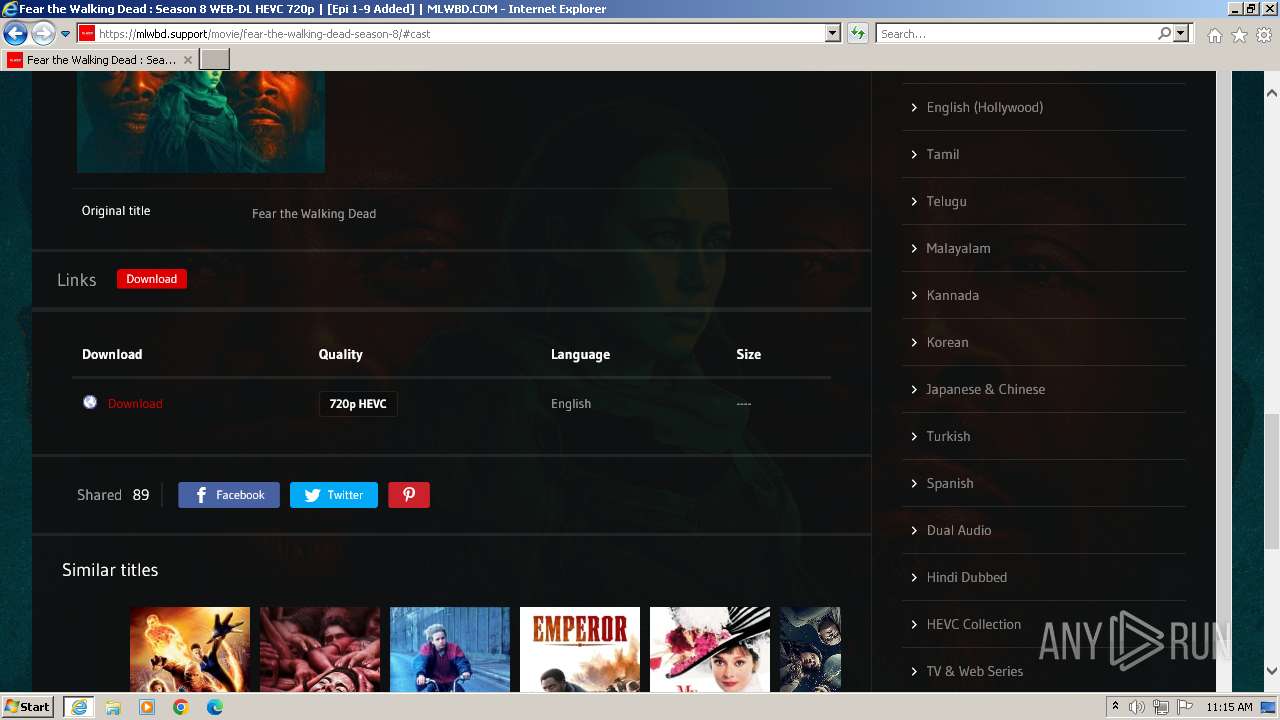
Task: Open Hindi Dubbed category link
Action: click(x=966, y=577)
